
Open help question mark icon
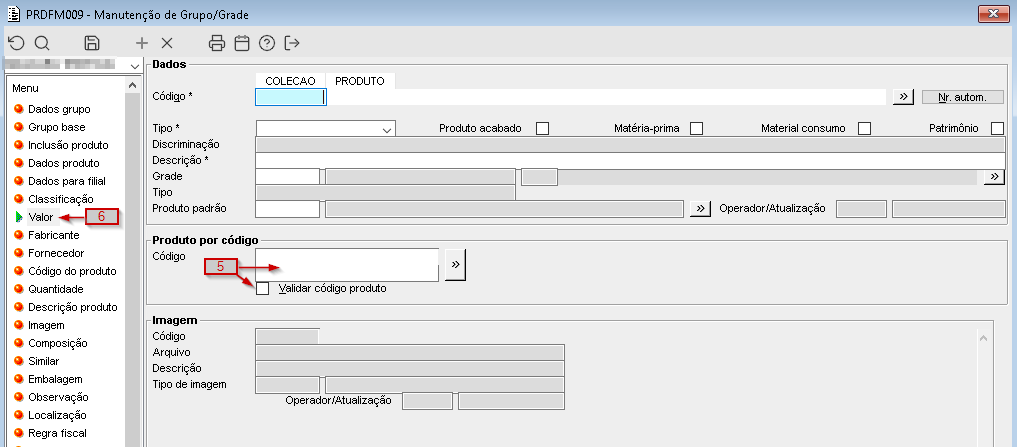coord(267,43)
